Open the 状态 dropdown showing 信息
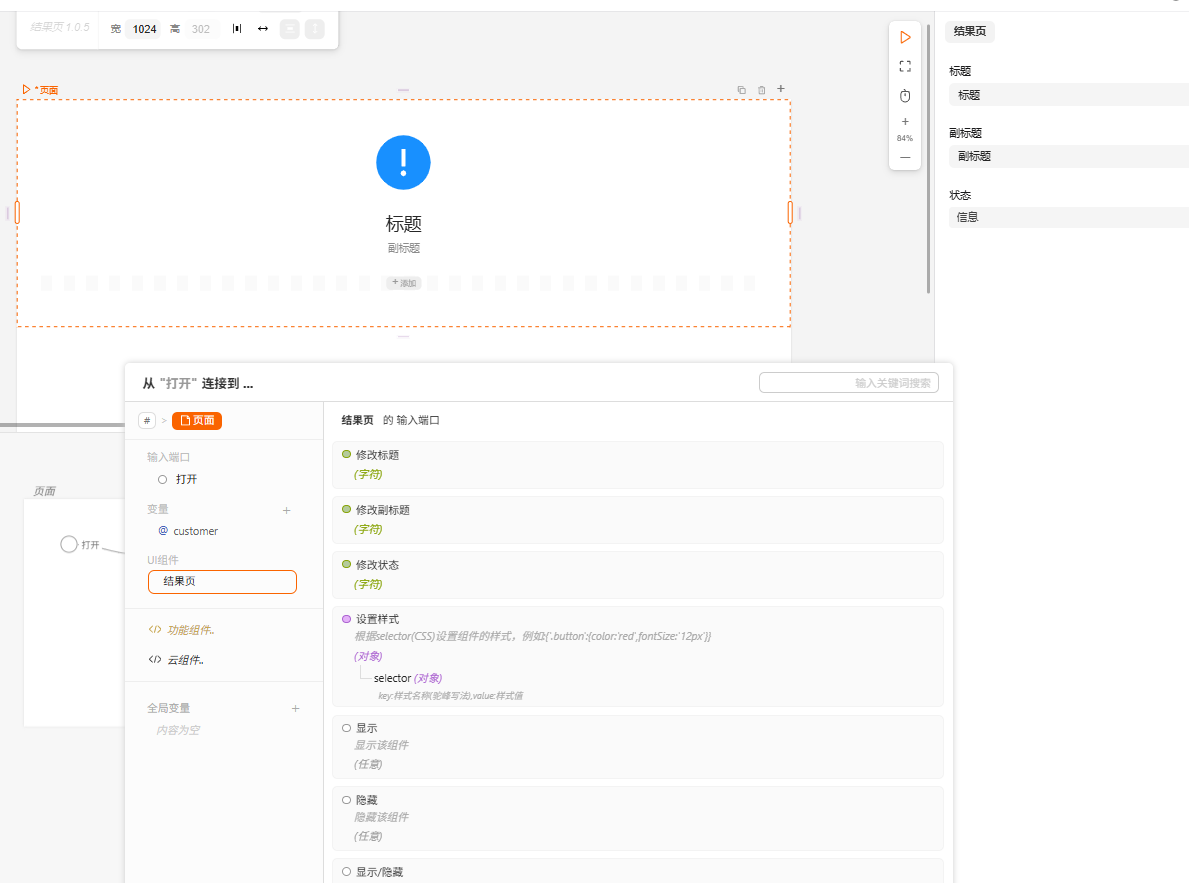Viewport: 1189px width, 883px height. tap(1067, 217)
